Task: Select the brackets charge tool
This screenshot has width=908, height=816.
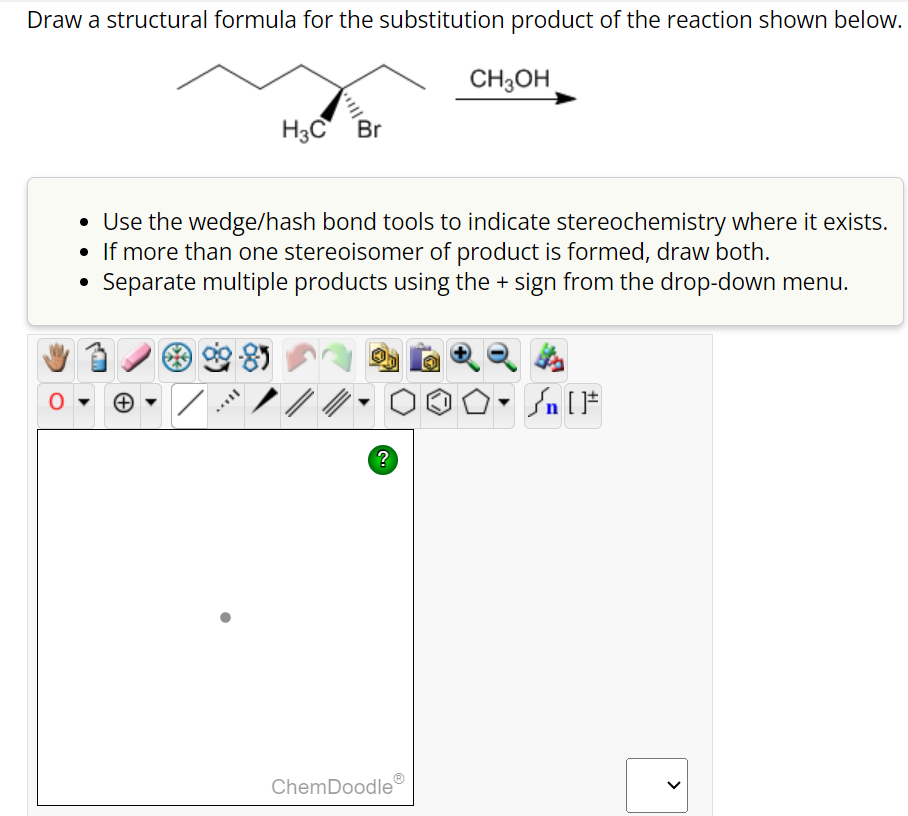Action: click(583, 405)
